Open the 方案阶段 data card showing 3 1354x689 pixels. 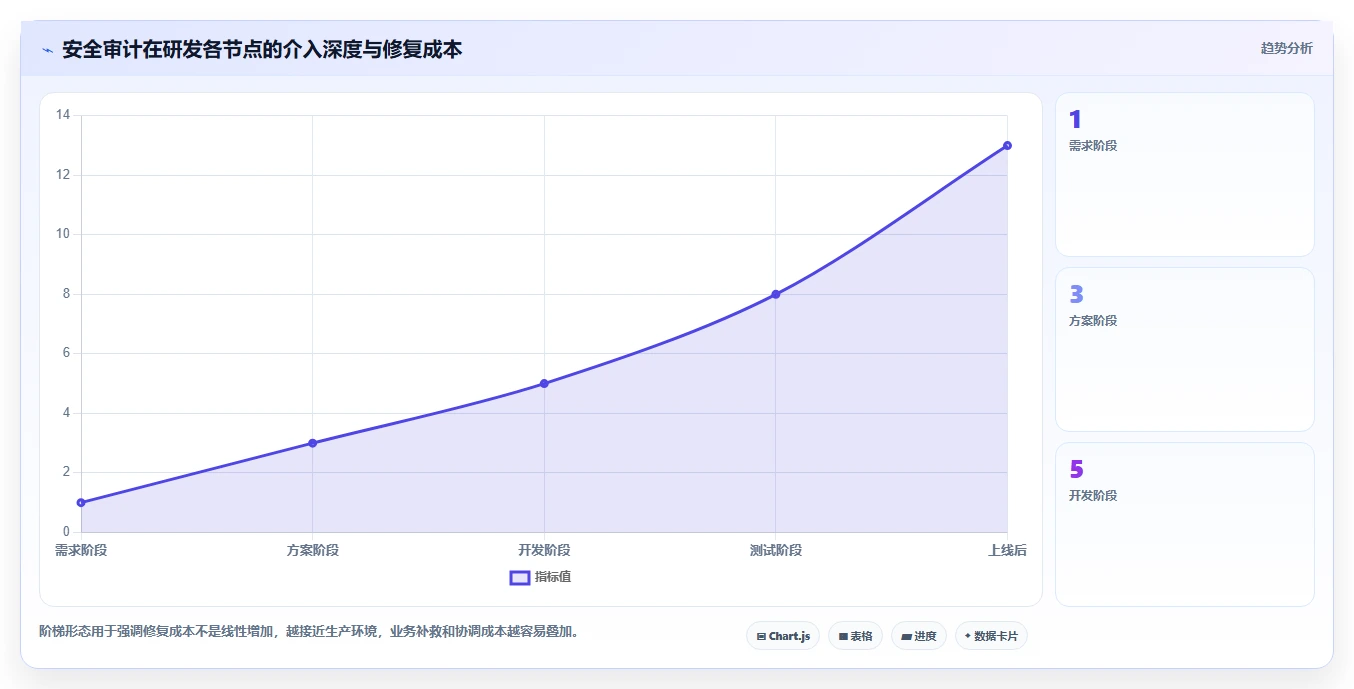1184,349
